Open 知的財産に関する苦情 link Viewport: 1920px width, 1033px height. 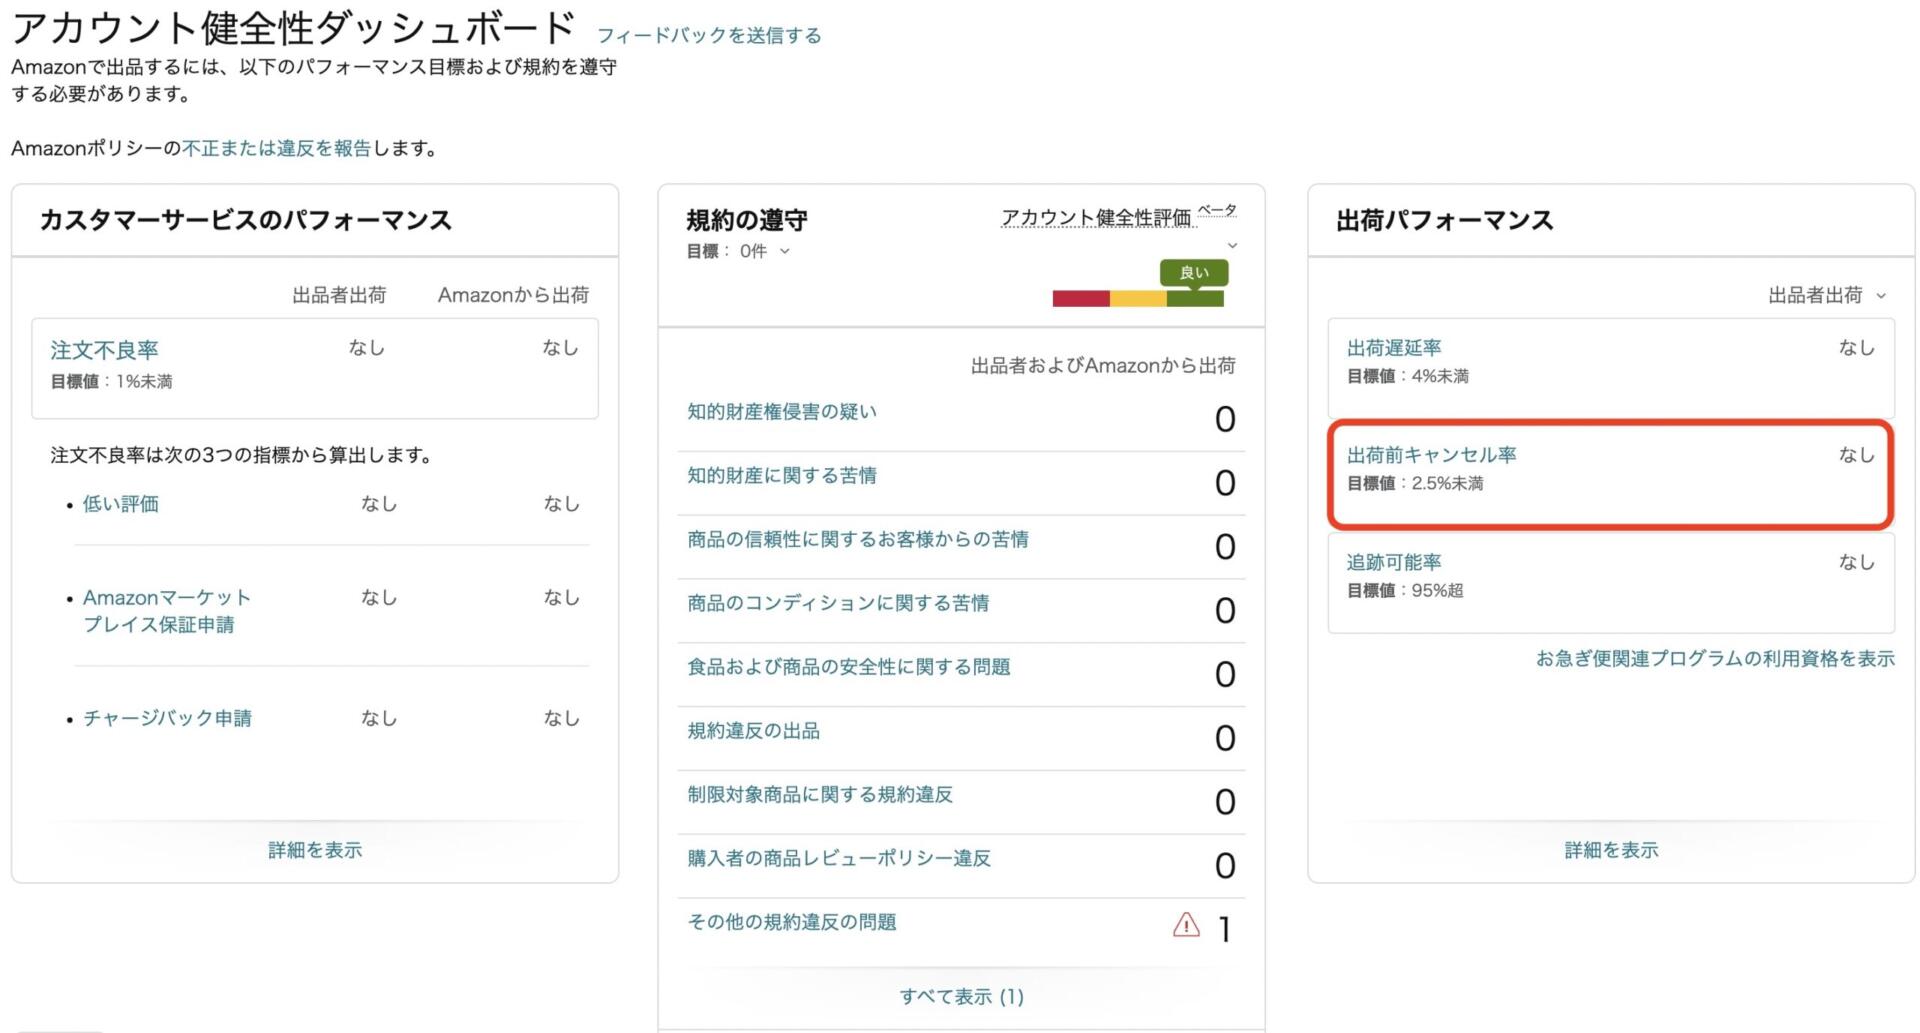click(782, 476)
